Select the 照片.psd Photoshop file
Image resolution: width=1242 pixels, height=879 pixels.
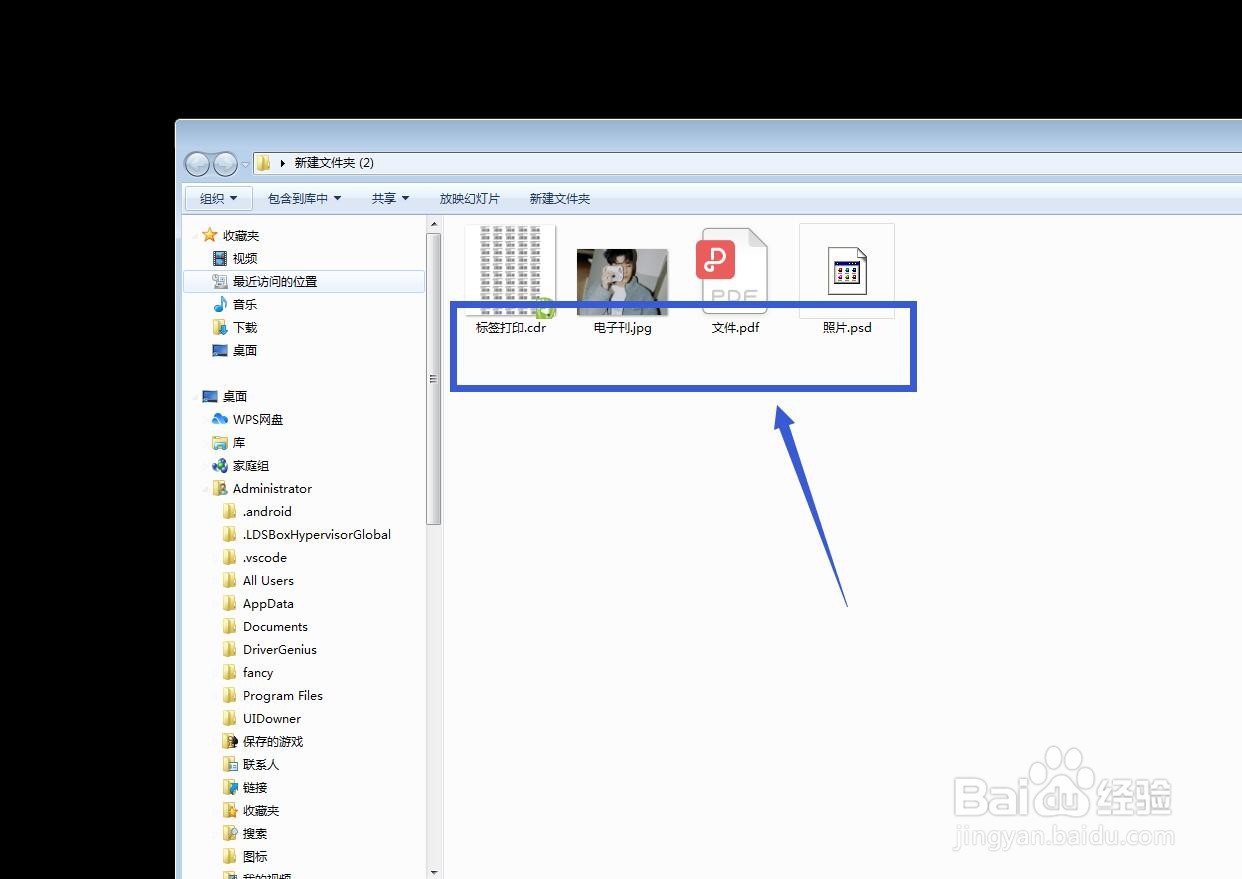tap(846, 270)
